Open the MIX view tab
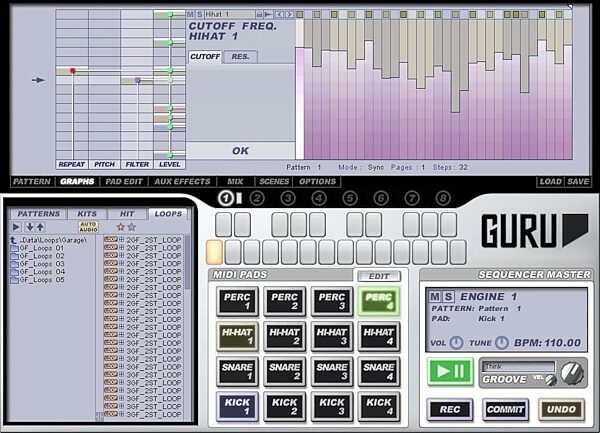Image resolution: width=600 pixels, height=433 pixels. [x=235, y=182]
